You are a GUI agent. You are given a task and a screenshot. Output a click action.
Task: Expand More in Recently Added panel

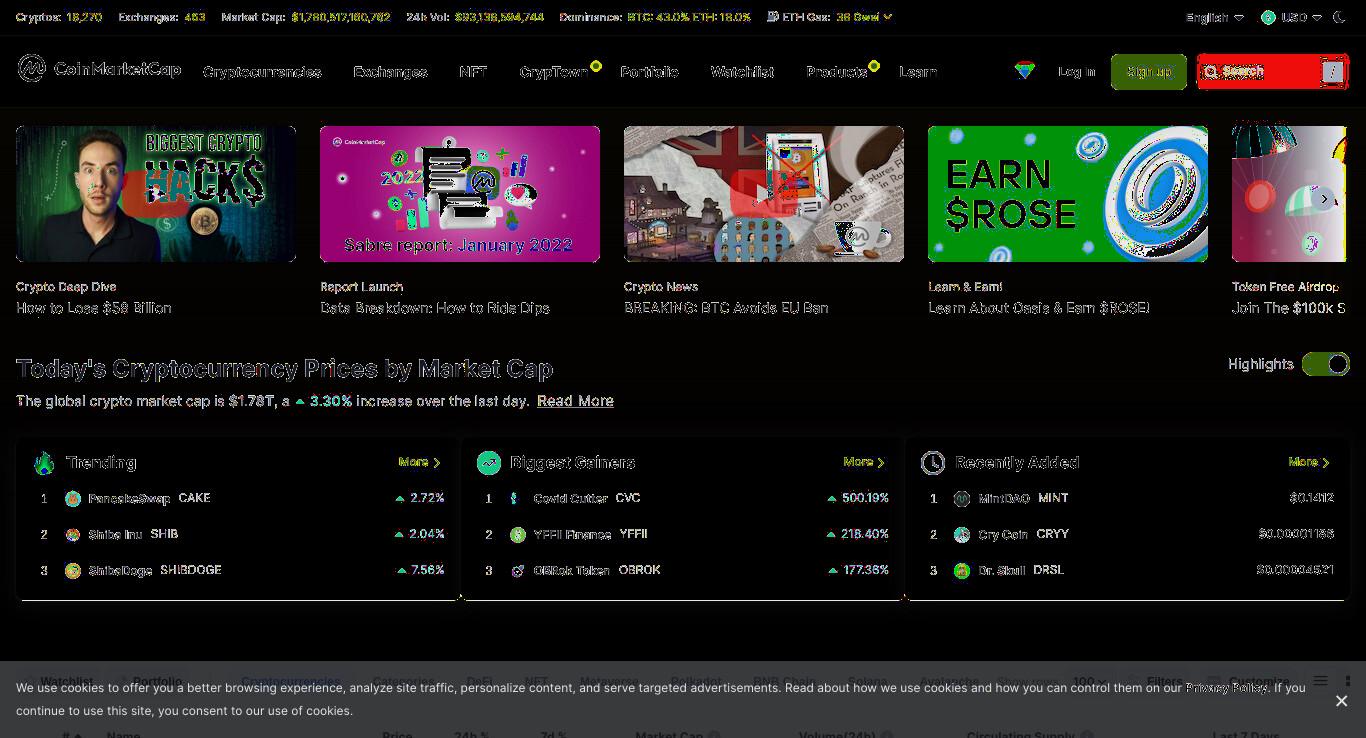[1309, 462]
